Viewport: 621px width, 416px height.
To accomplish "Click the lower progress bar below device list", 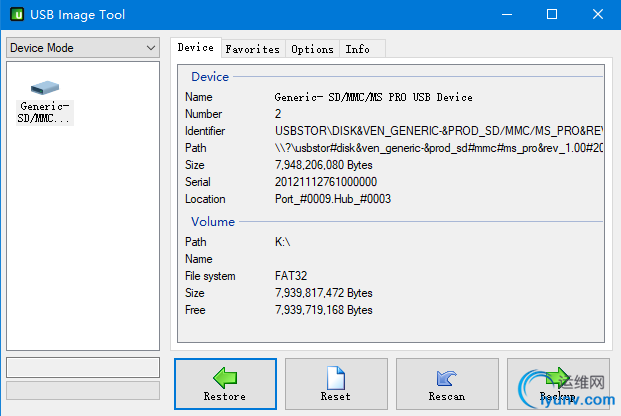I will click(x=83, y=391).
